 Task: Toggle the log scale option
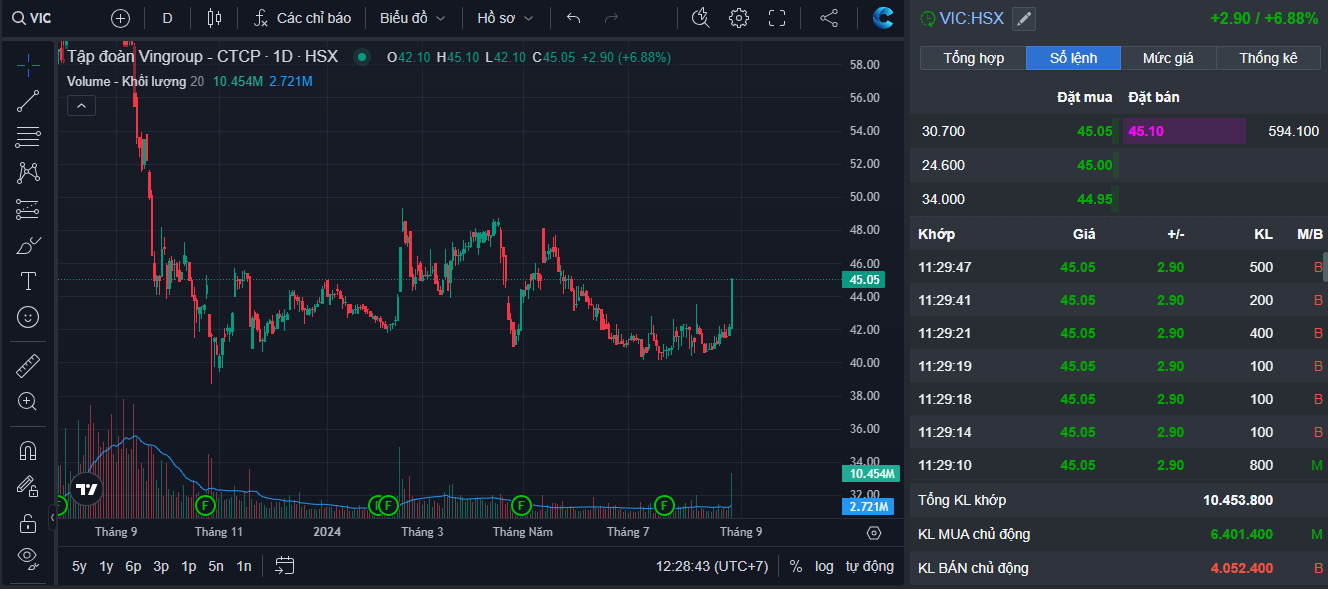824,566
